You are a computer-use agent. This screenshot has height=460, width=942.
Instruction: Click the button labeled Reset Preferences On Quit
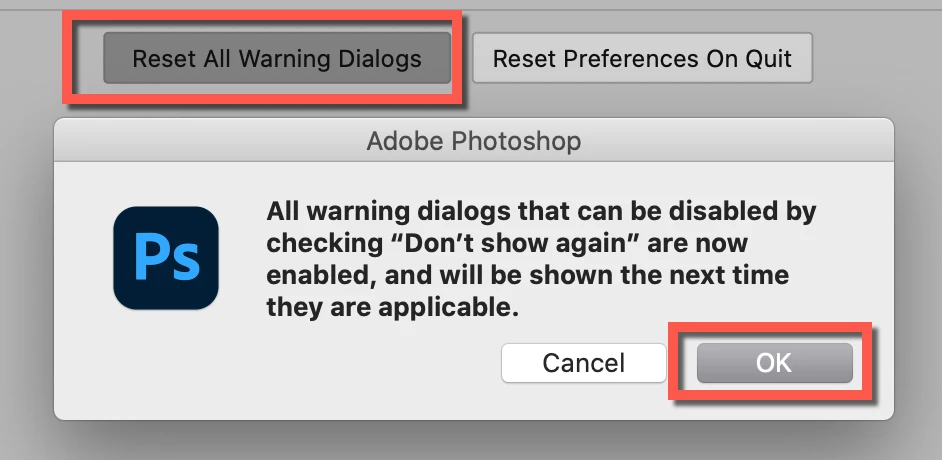pos(642,58)
